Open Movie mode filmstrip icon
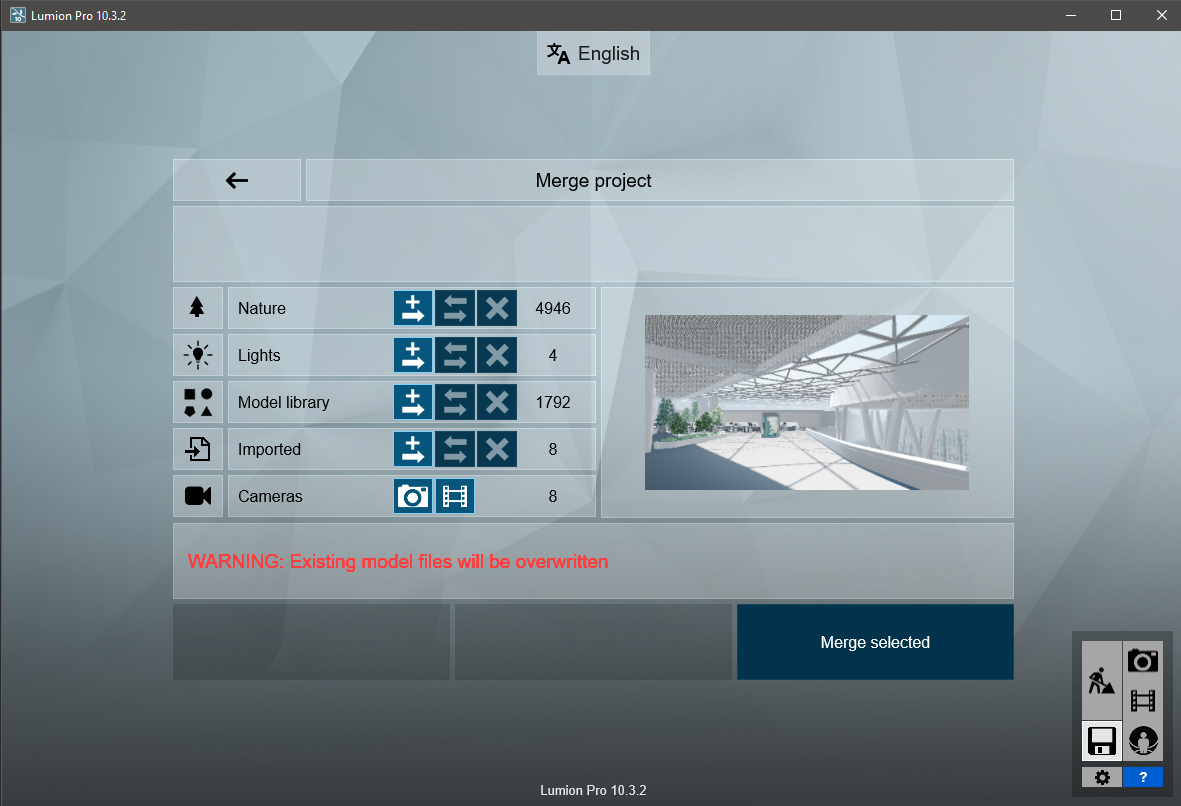The image size is (1181, 806). 1143,701
